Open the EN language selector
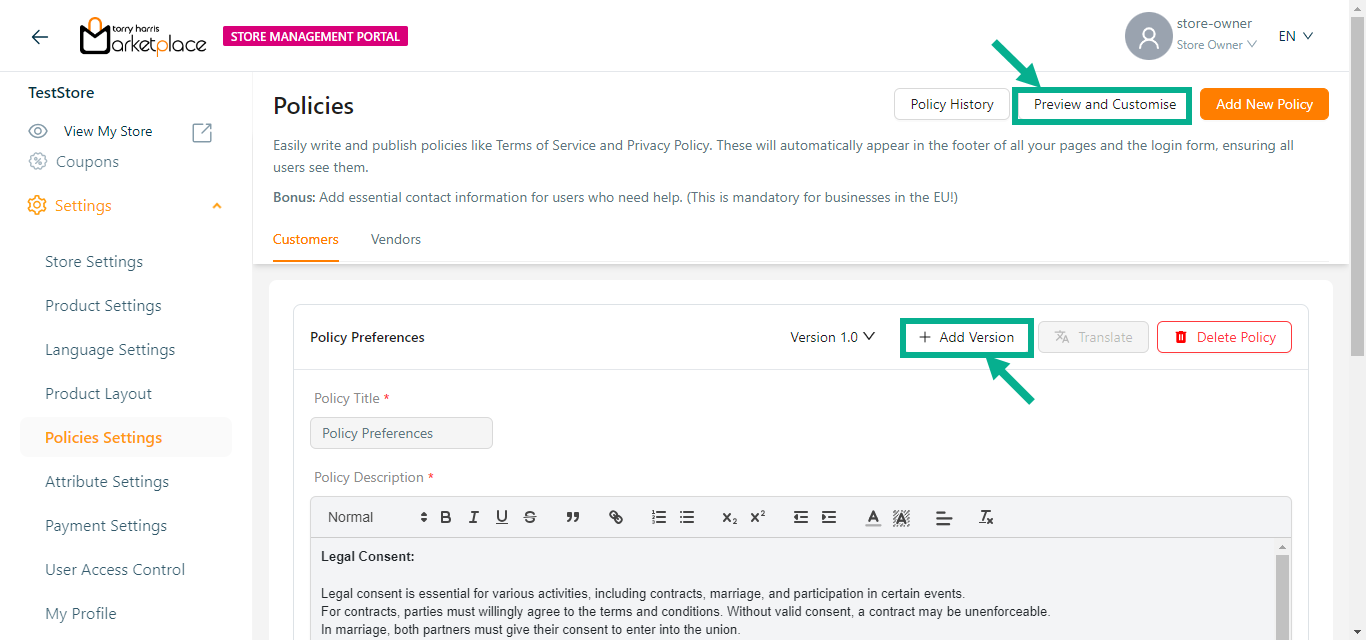This screenshot has width=1366, height=640. (1295, 36)
